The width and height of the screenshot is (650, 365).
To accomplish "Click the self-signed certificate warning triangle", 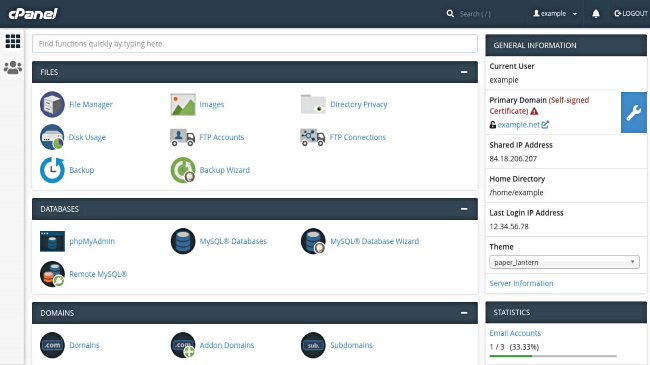I will coord(534,111).
